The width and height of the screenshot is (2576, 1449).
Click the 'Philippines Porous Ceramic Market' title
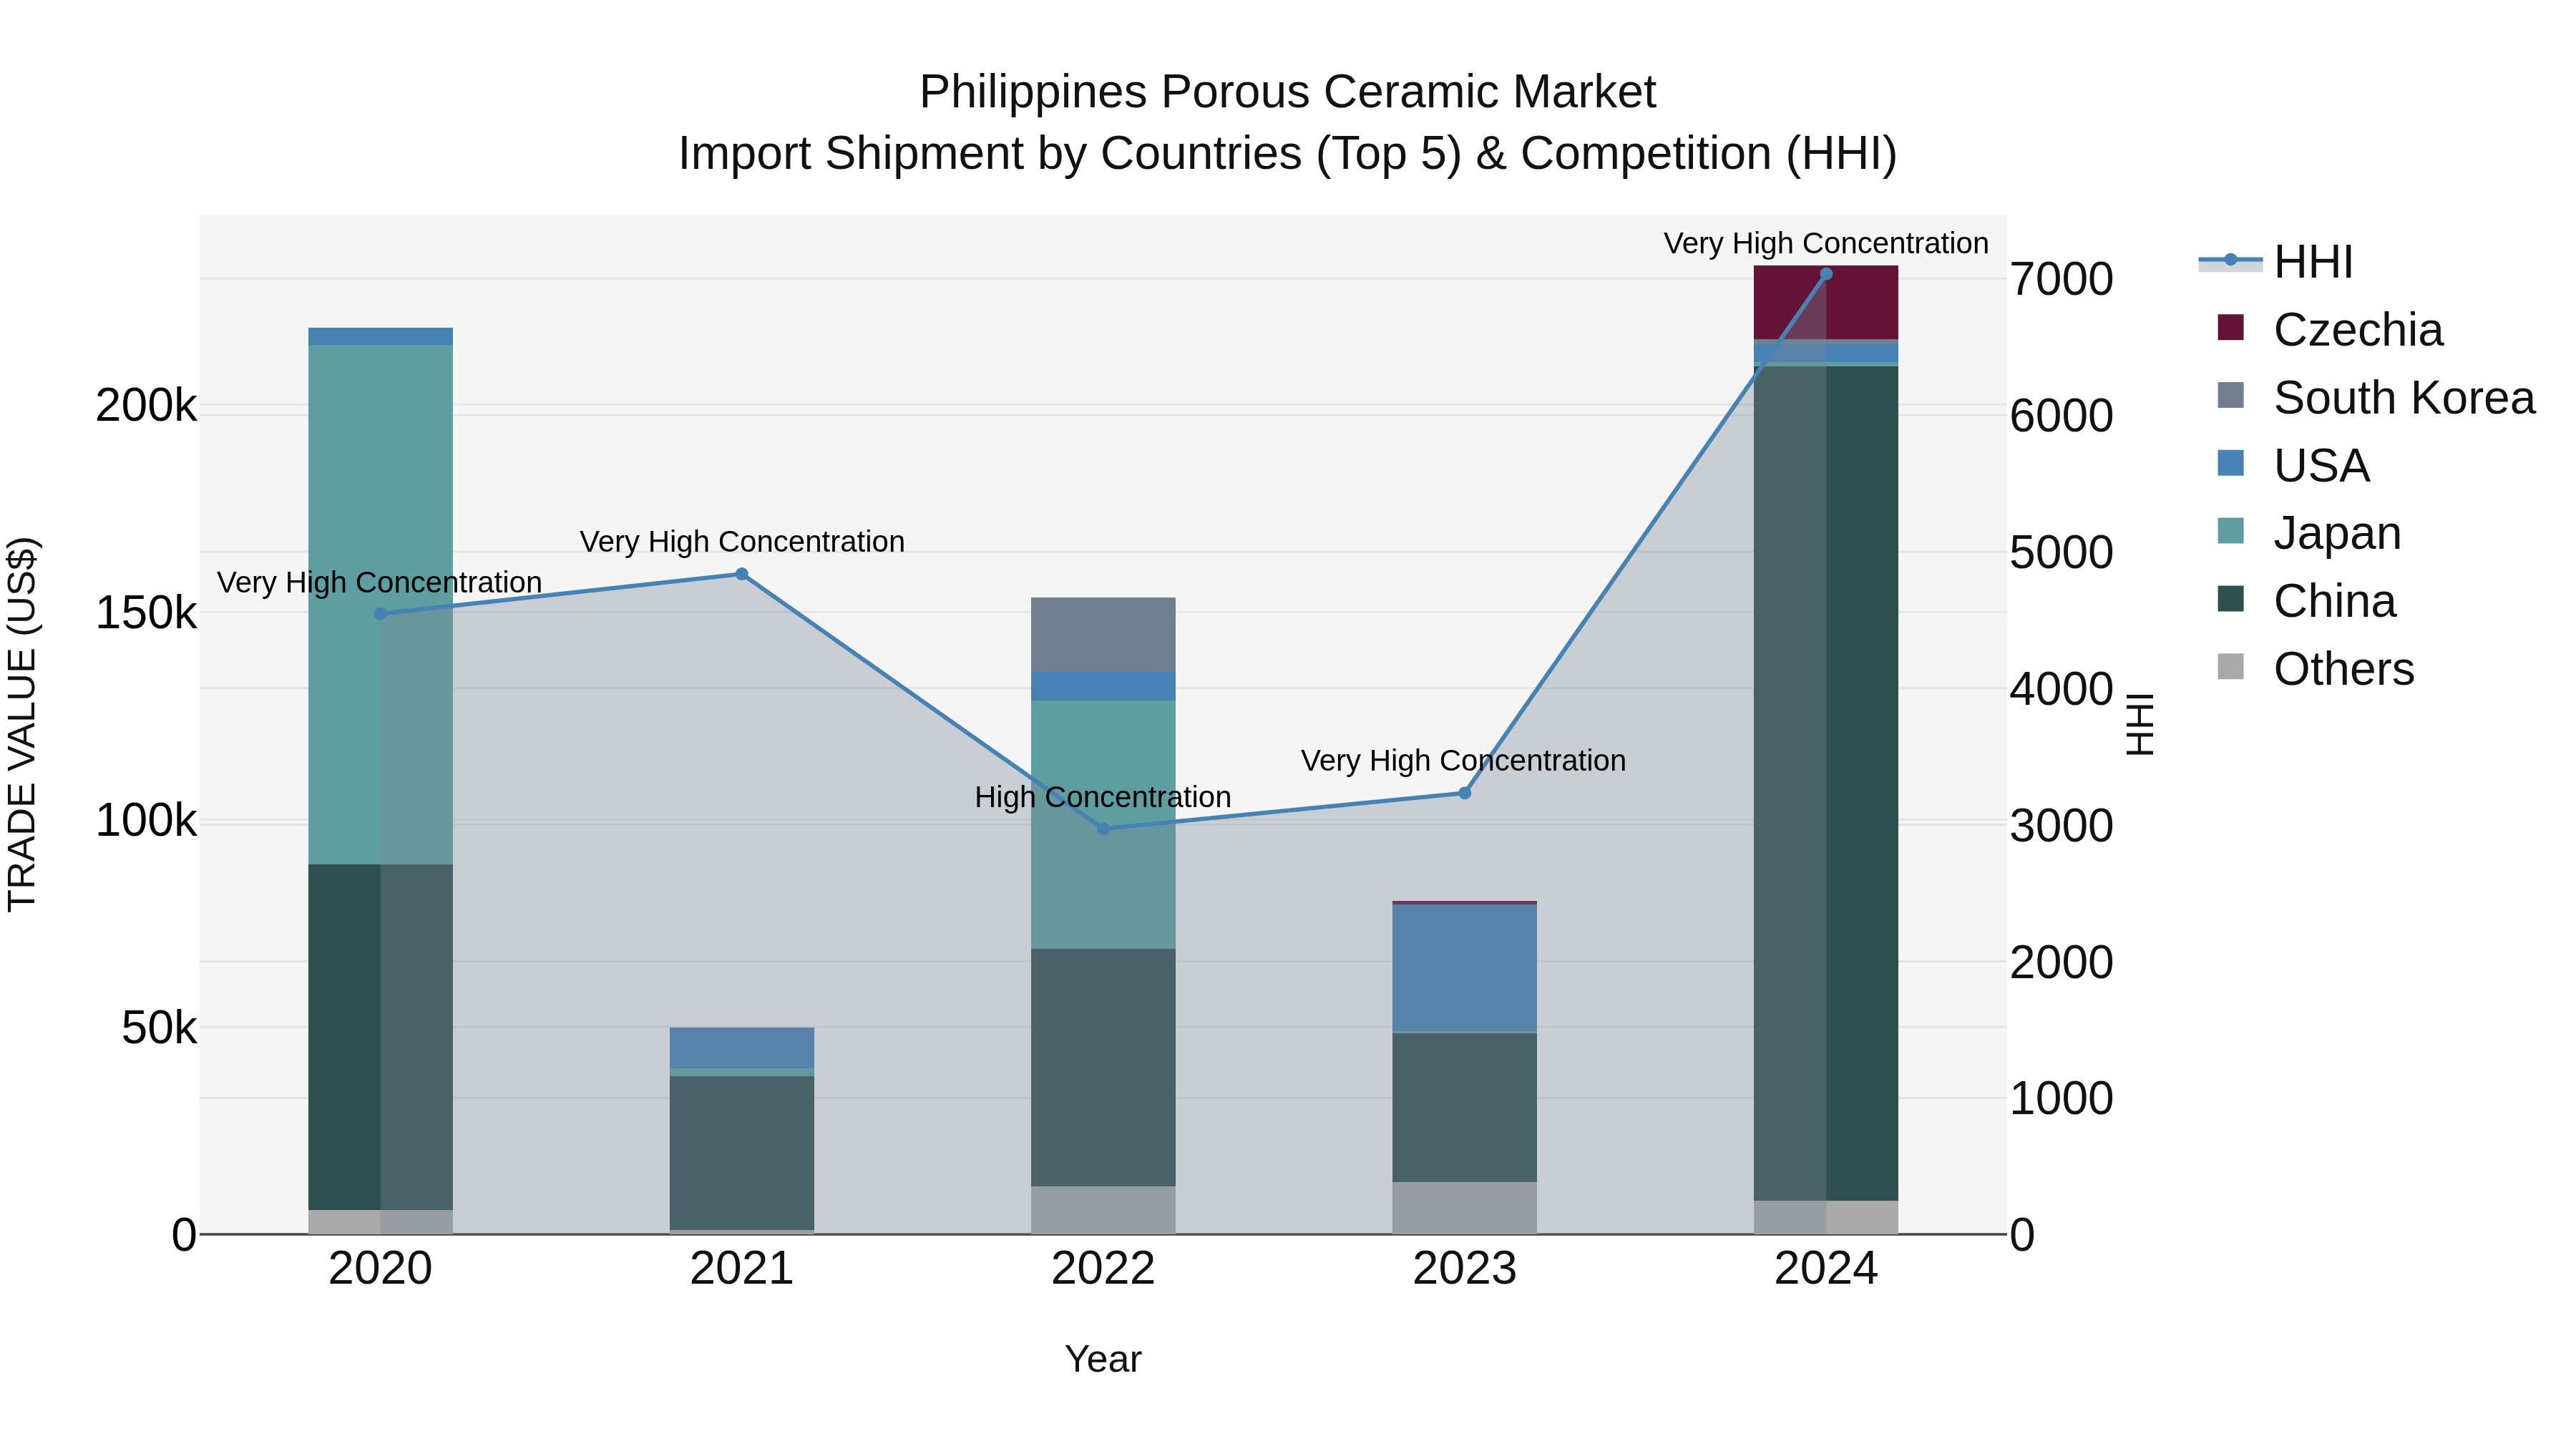pos(1288,92)
